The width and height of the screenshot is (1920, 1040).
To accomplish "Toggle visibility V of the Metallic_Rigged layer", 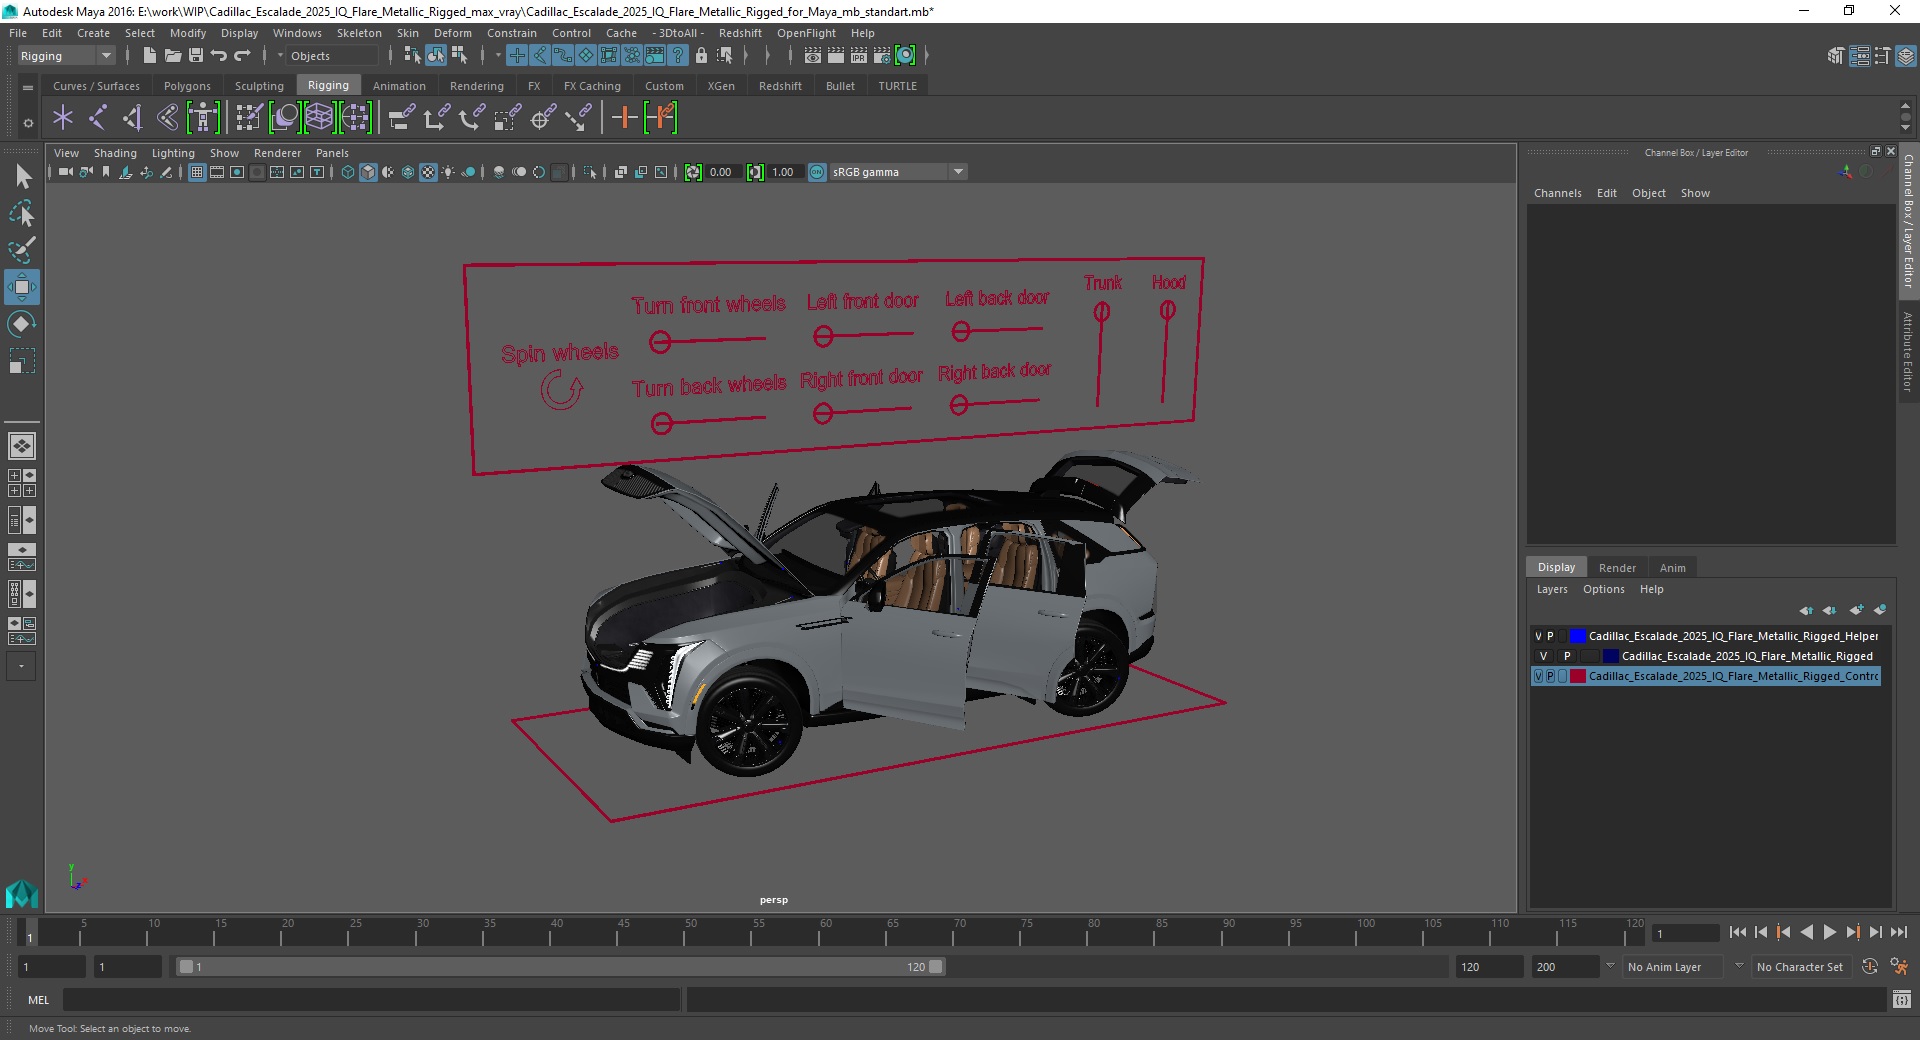I will click(1543, 656).
